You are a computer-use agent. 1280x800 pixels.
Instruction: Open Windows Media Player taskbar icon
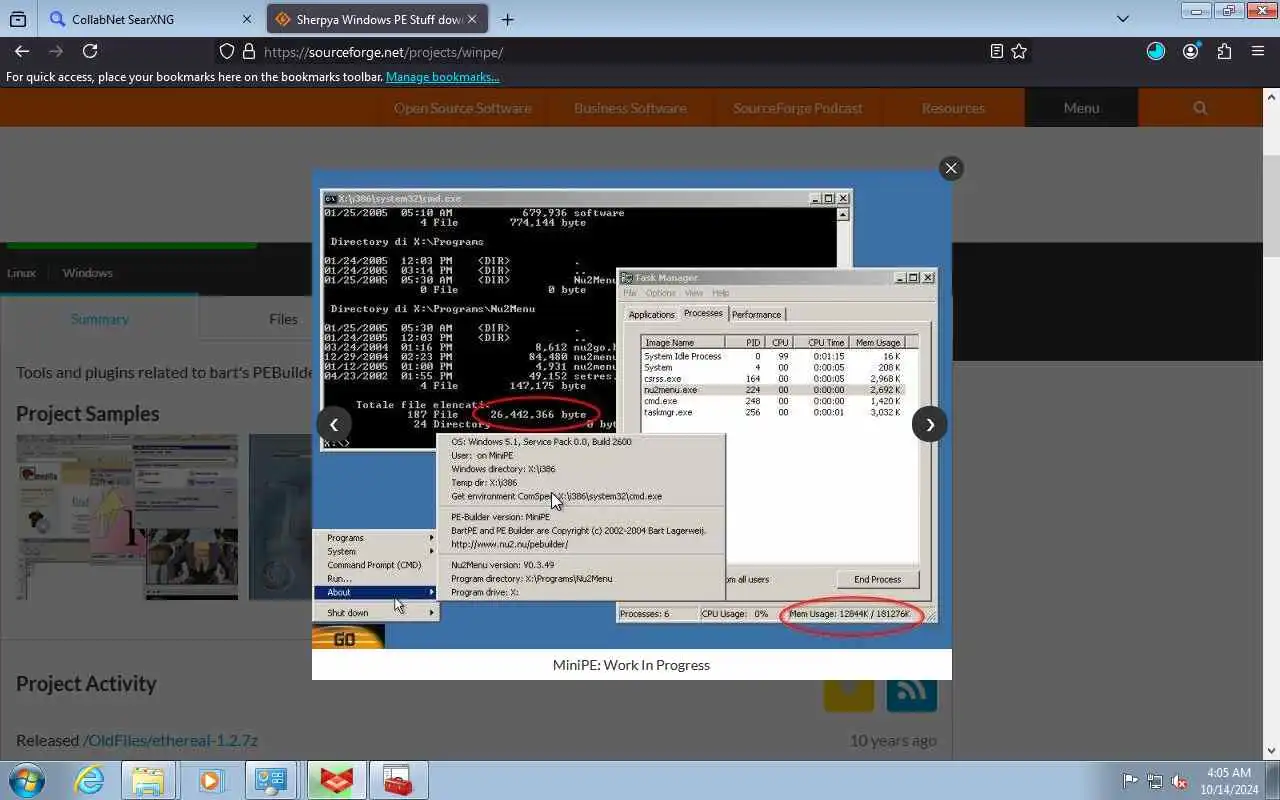(210, 780)
